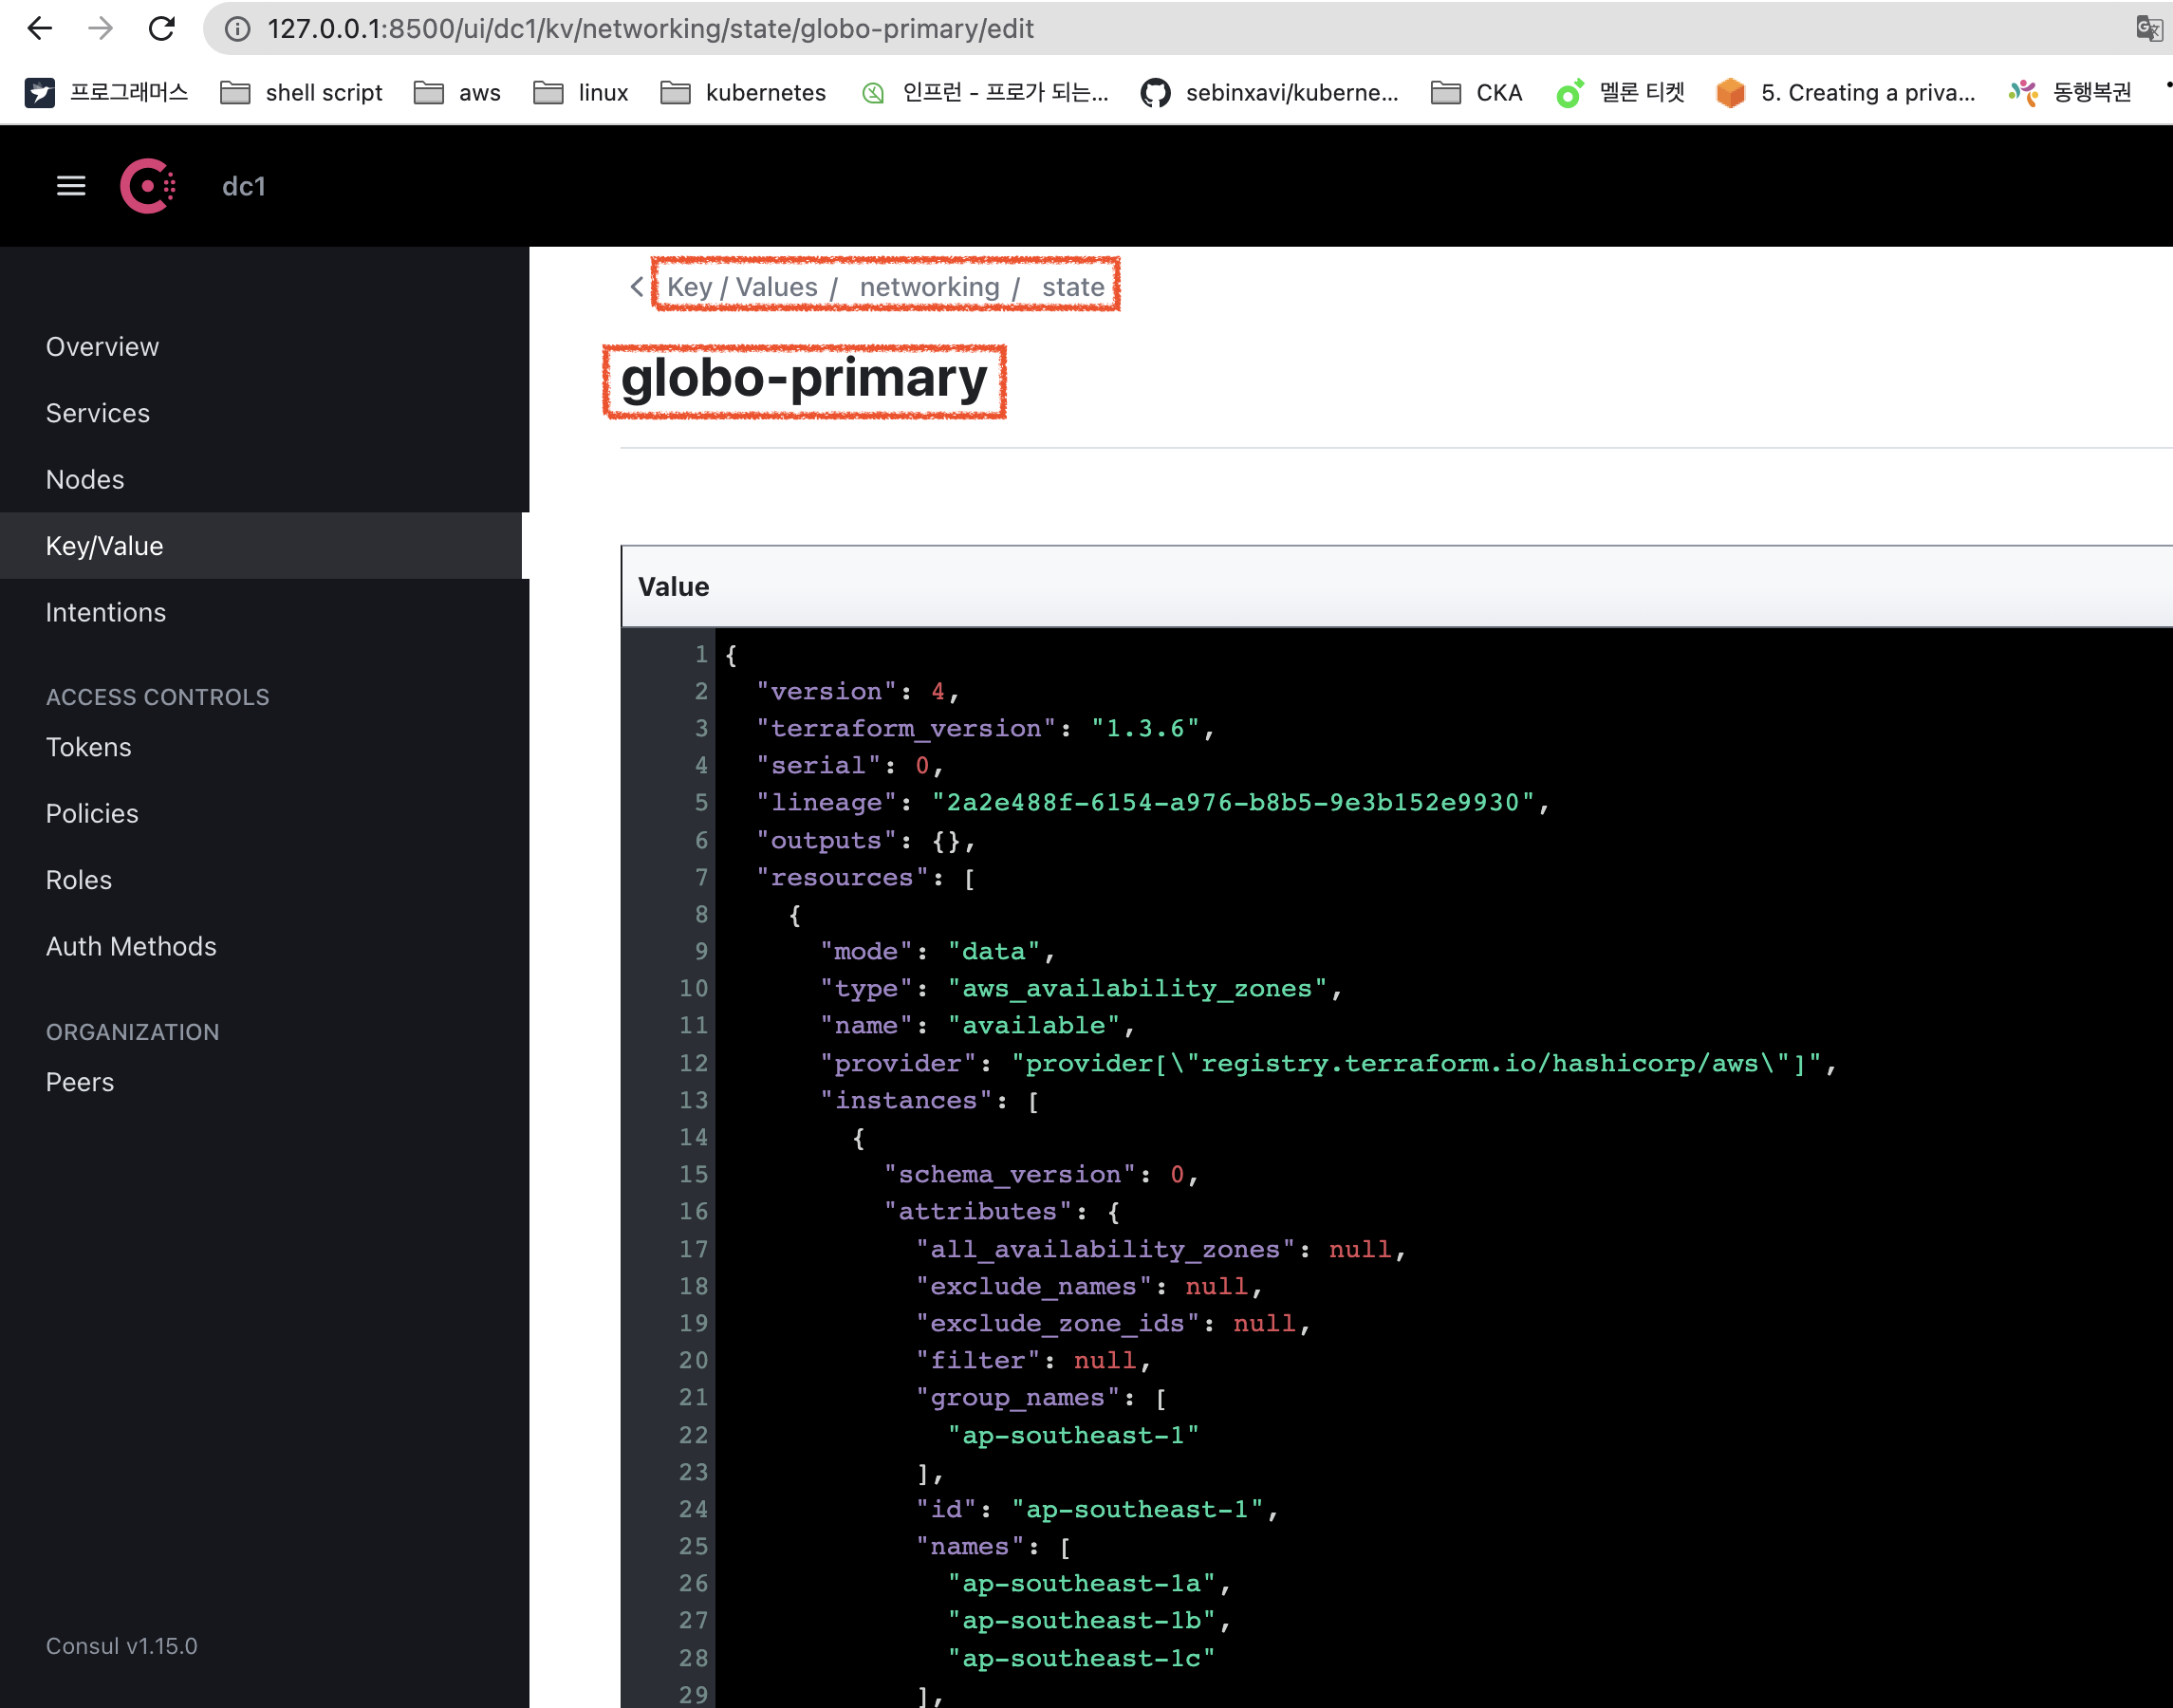2173x1708 pixels.
Task: Open the 동행복권 bookmark
Action: 2070,93
